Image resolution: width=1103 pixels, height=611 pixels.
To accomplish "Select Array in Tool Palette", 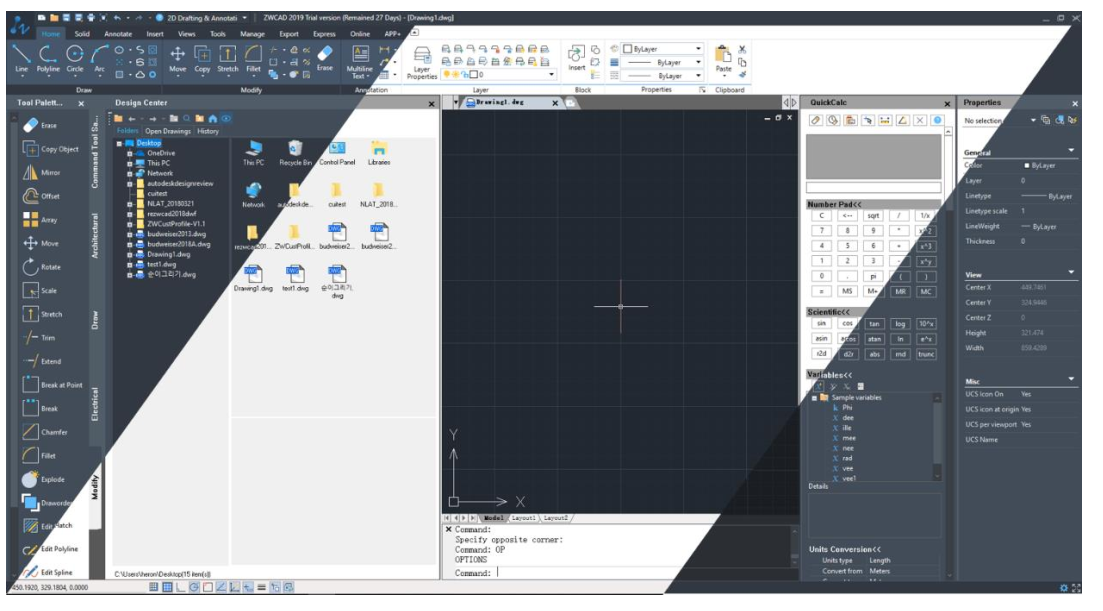I will [x=41, y=219].
